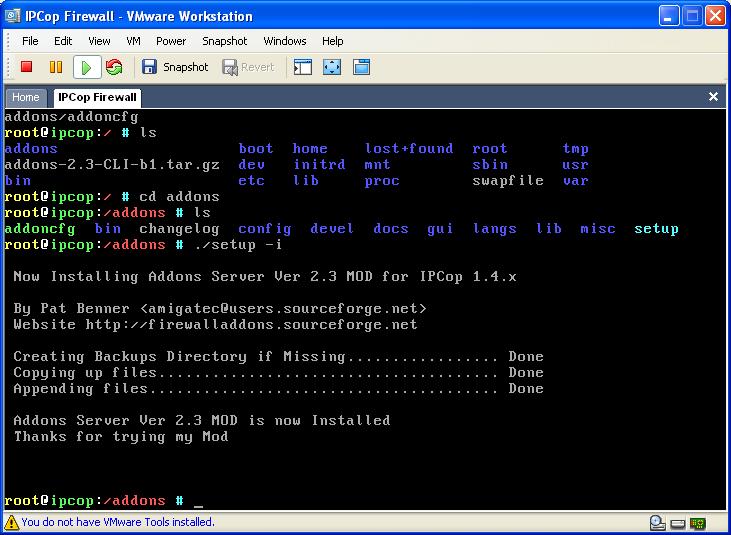
Task: Close the IPCop Firewall tab with X
Action: pos(713,96)
